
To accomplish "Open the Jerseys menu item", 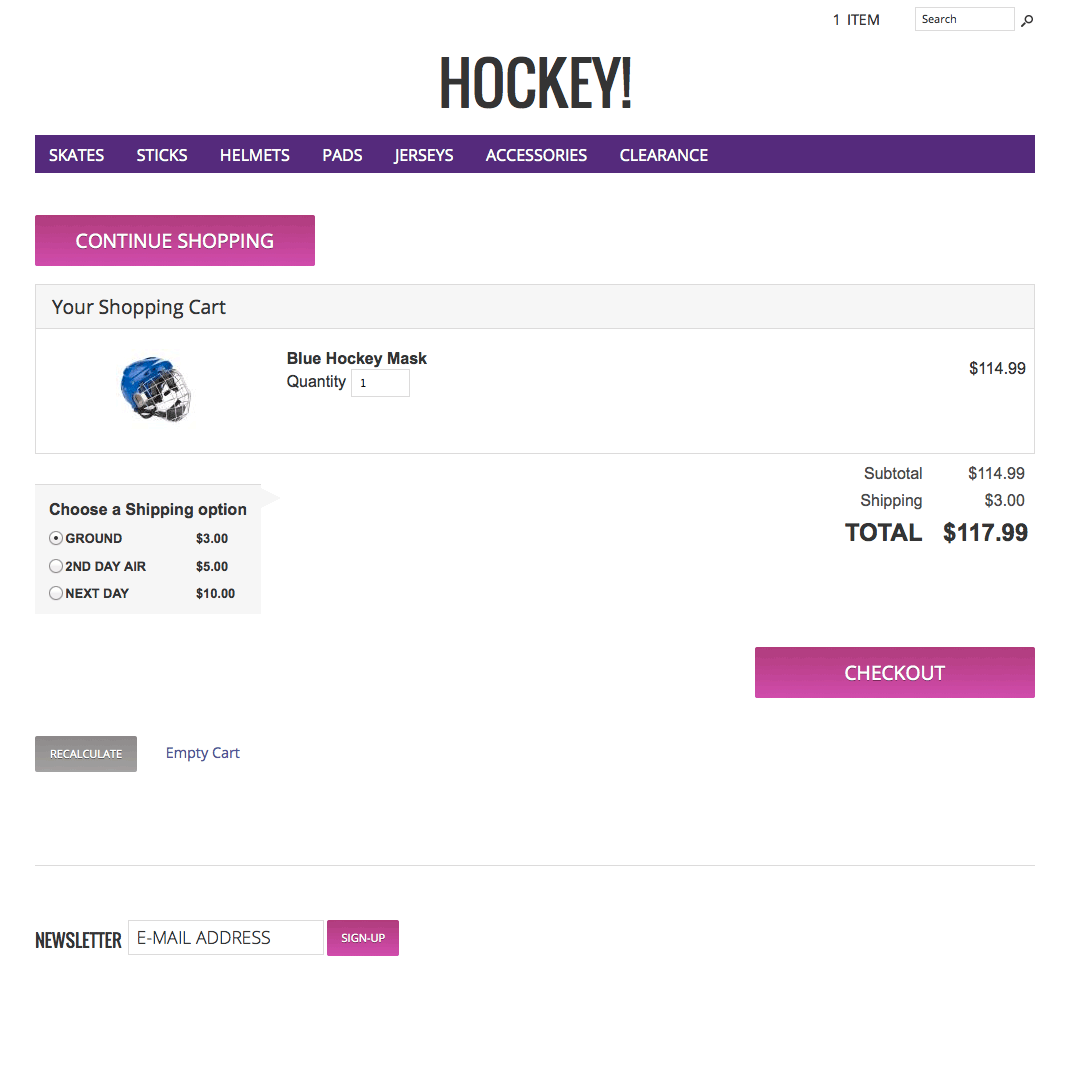I will [x=424, y=155].
